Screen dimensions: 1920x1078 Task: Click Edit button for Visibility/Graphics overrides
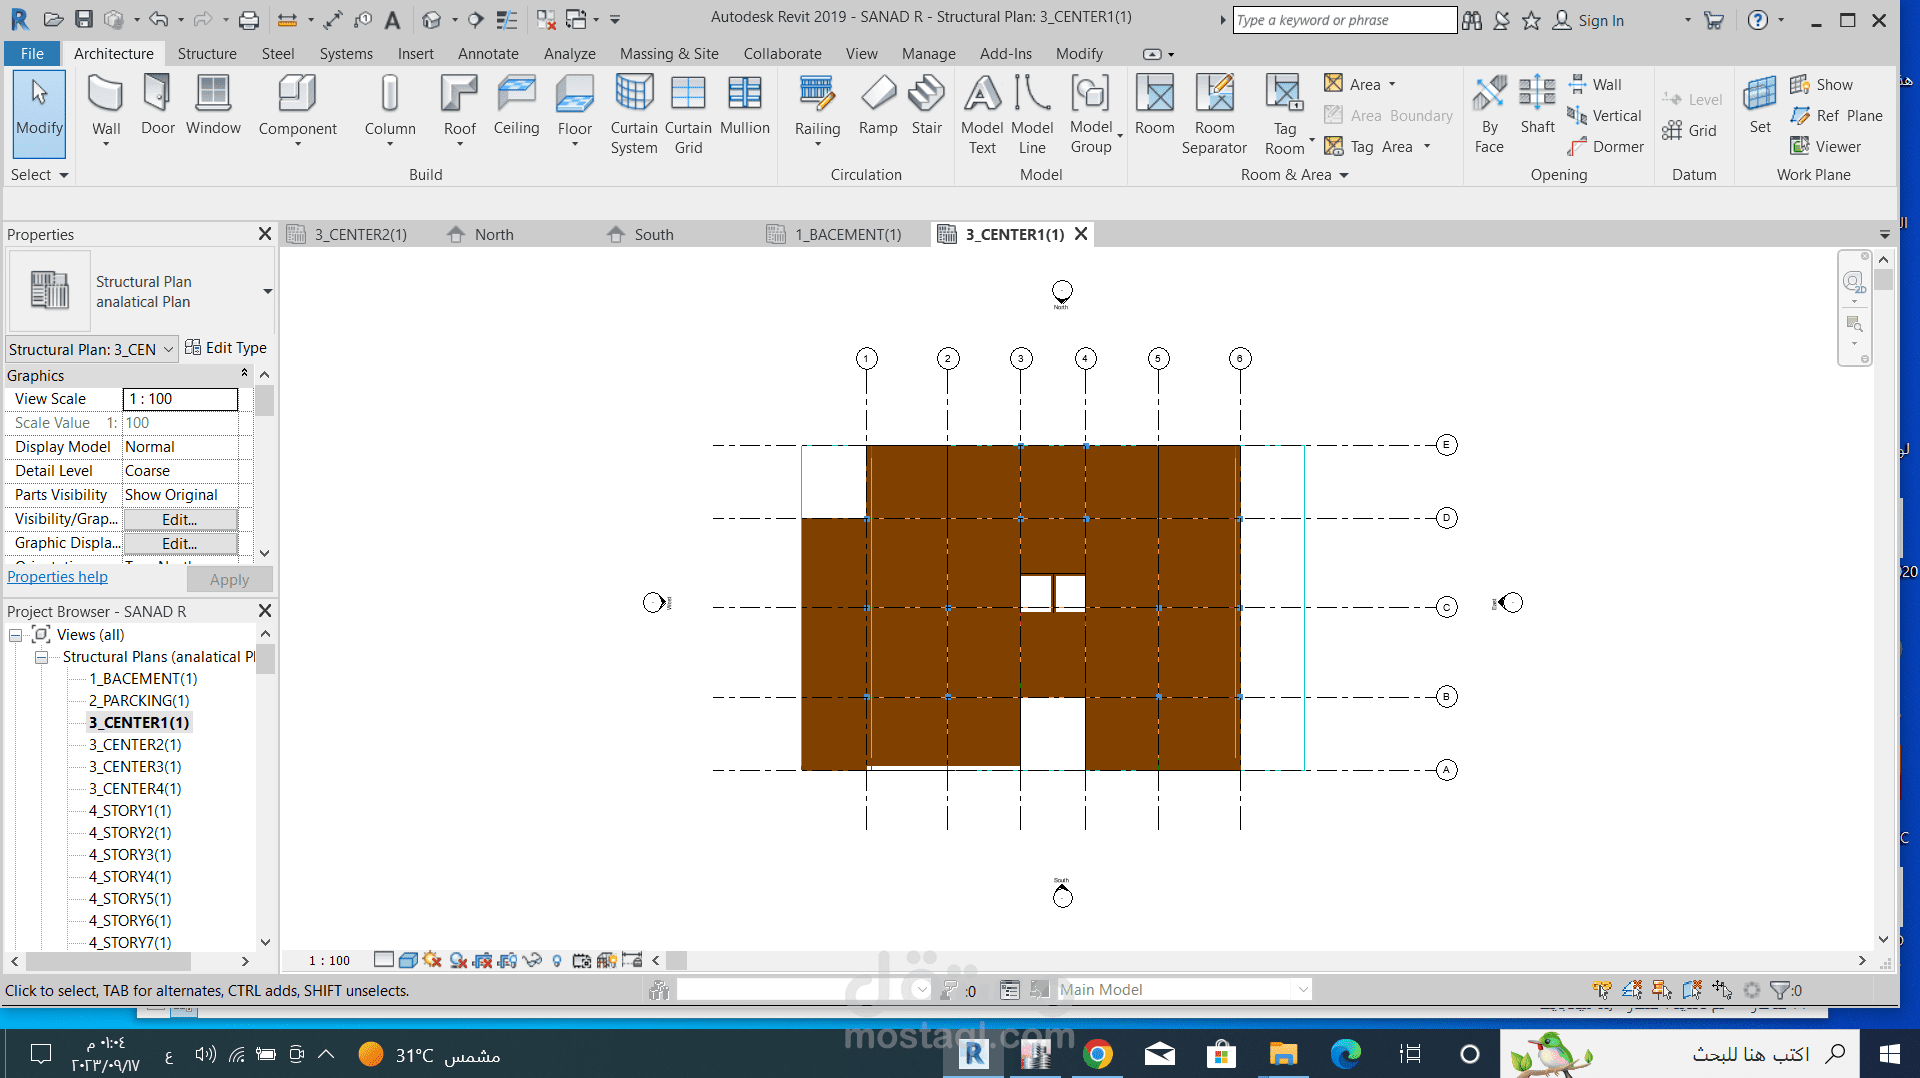pyautogui.click(x=180, y=519)
